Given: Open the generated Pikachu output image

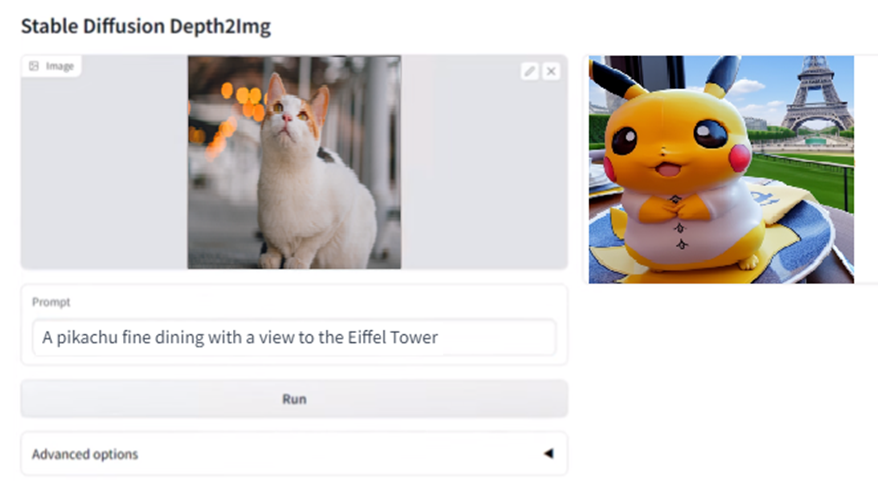Looking at the screenshot, I should tap(721, 169).
